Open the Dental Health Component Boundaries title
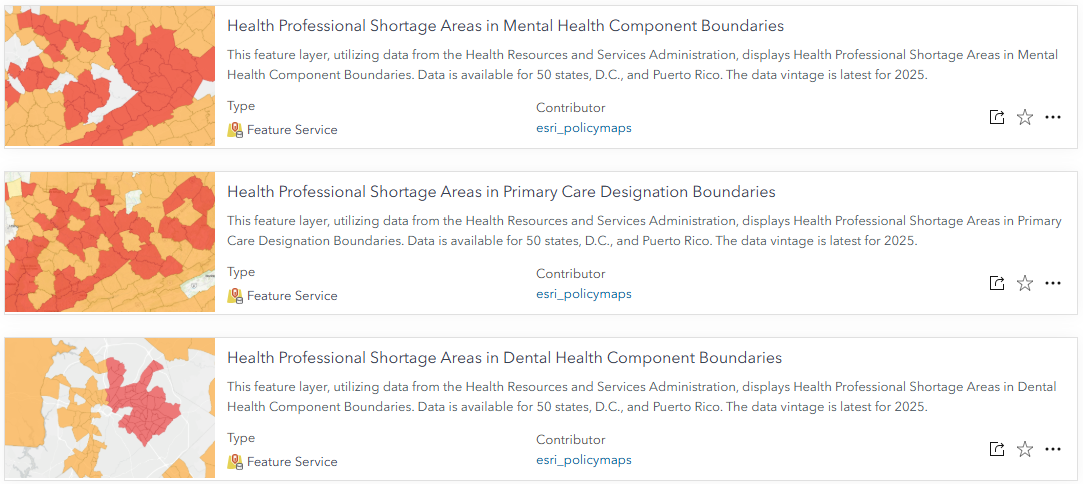1083x484 pixels. tap(504, 358)
